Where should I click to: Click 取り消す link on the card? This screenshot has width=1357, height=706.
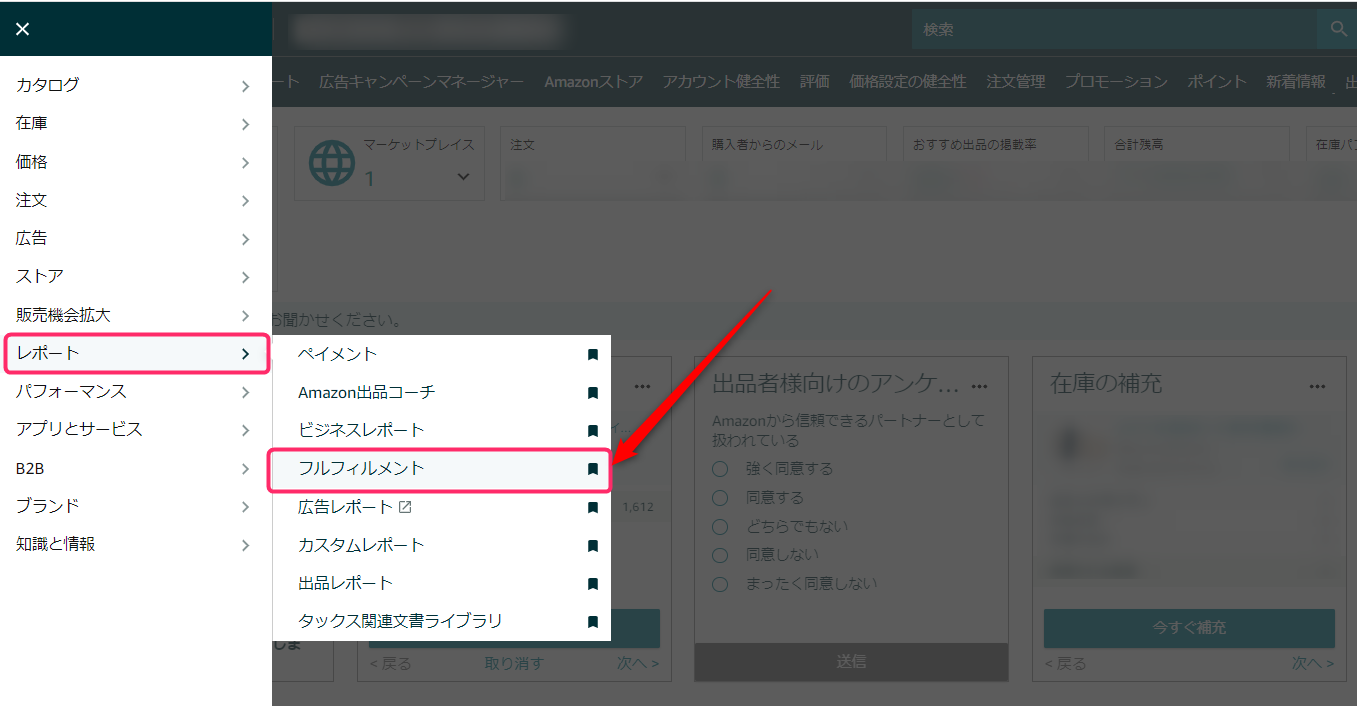coord(514,663)
